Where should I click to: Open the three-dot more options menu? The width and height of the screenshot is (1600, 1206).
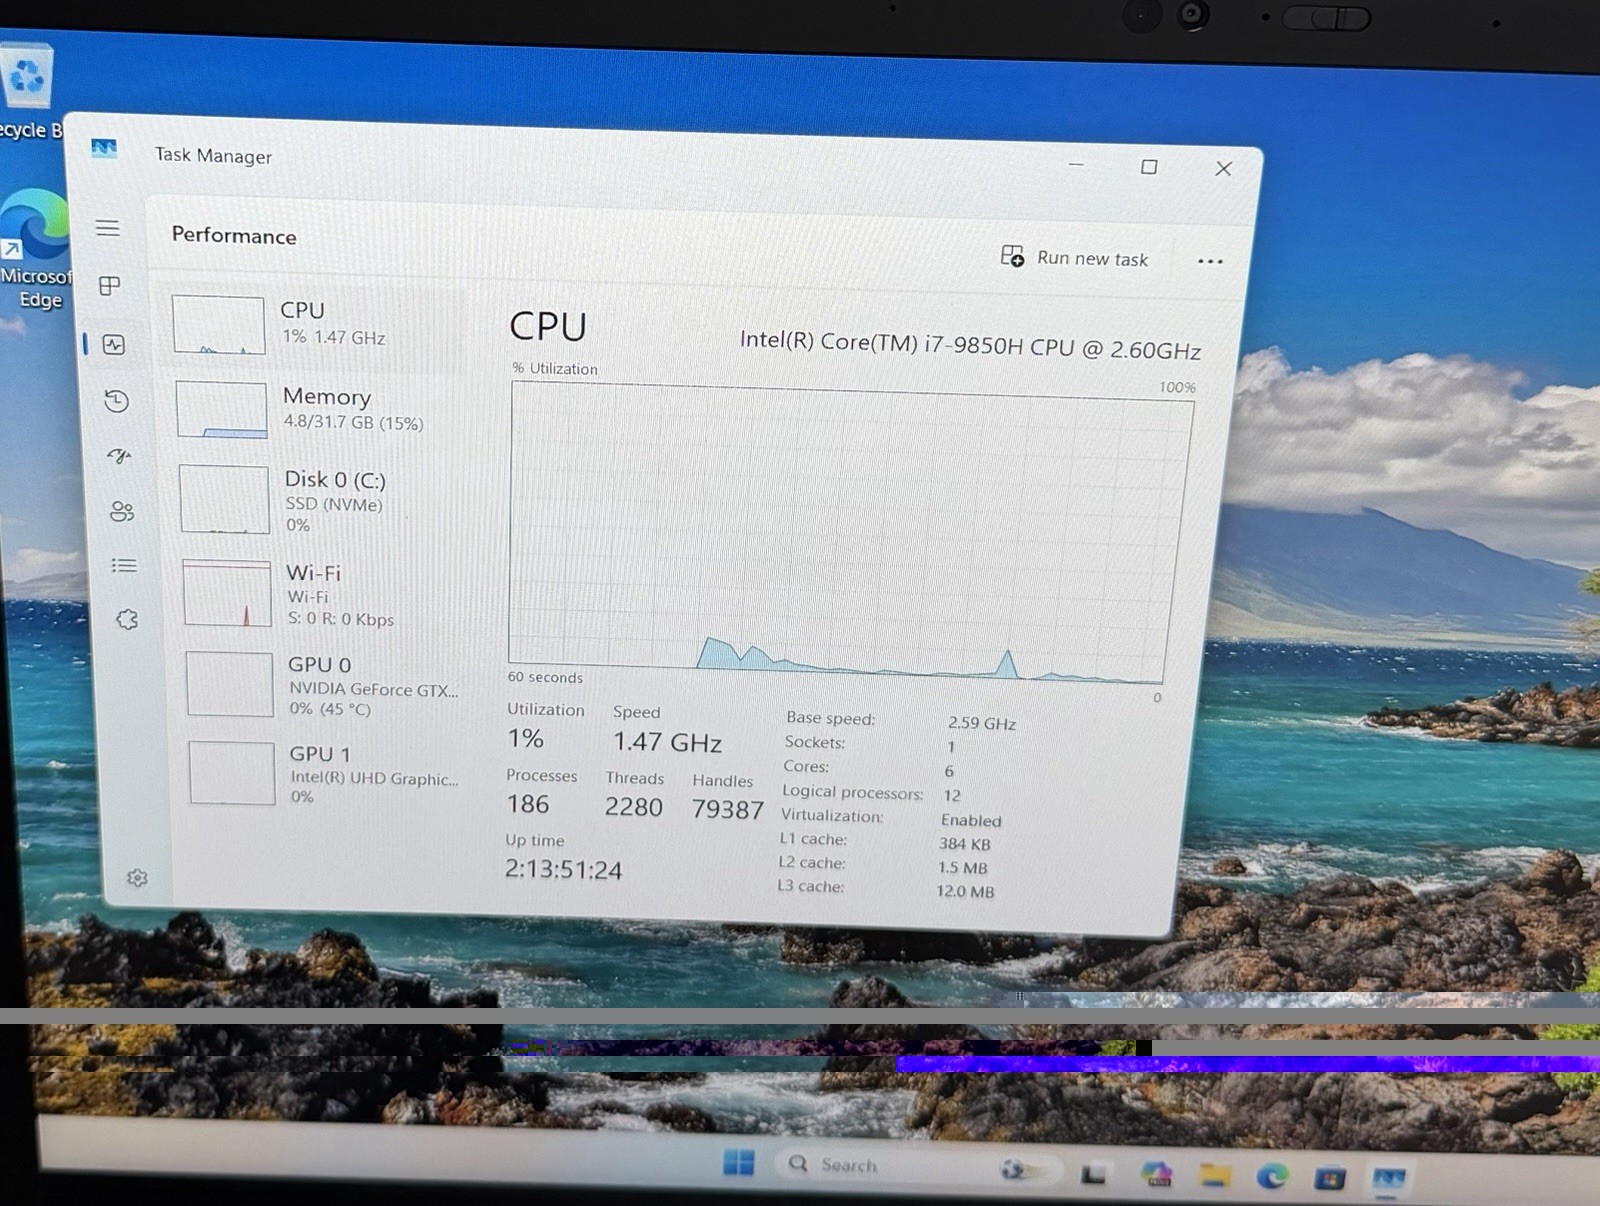(1210, 261)
